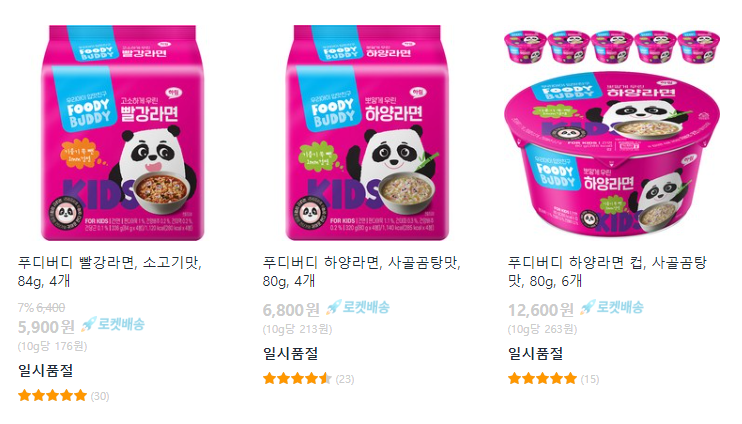Screen dimensions: 742x424
Task: Open the 하양라면 bag product image
Action: [367, 133]
